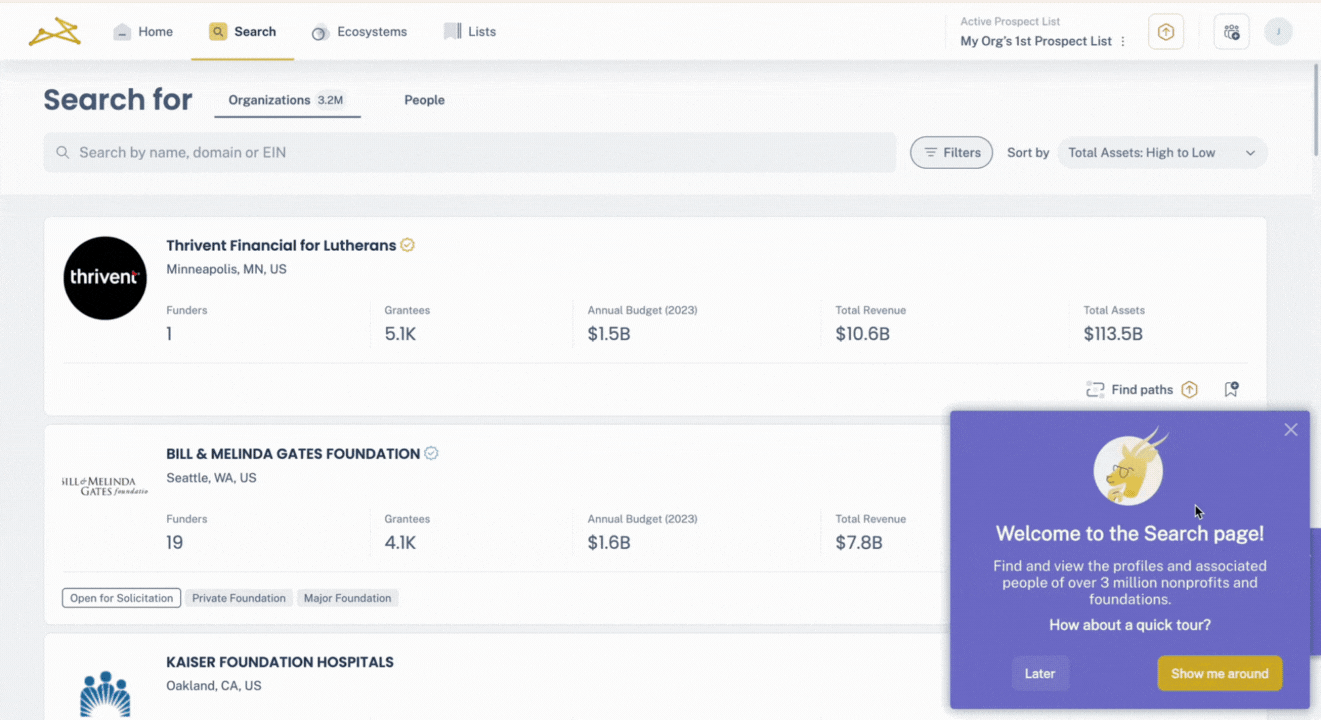Open the three-dot menu beside My Org's Prospect List
1321x720 pixels.
1124,41
